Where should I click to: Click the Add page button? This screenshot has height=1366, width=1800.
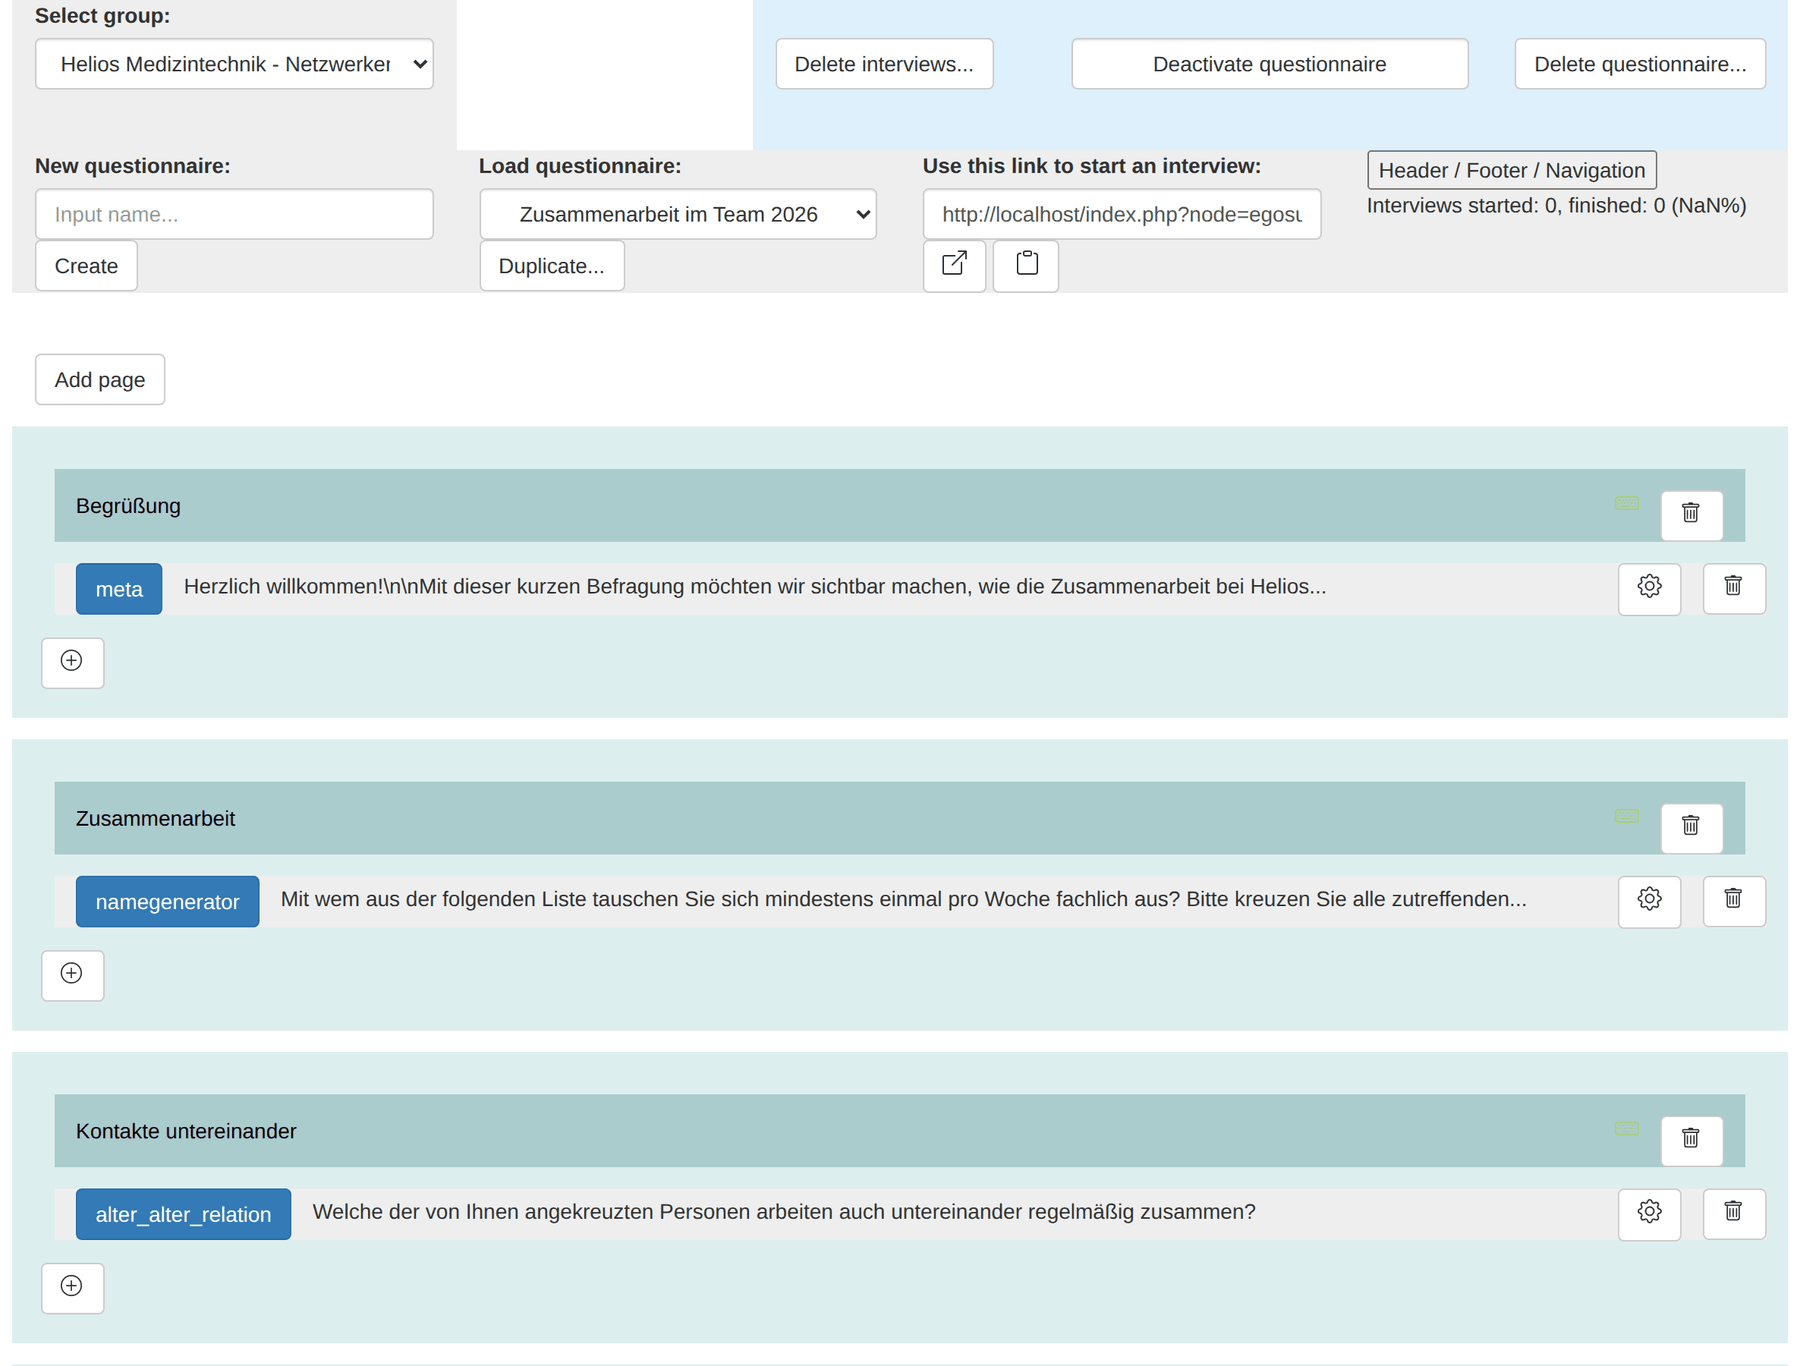pos(100,380)
